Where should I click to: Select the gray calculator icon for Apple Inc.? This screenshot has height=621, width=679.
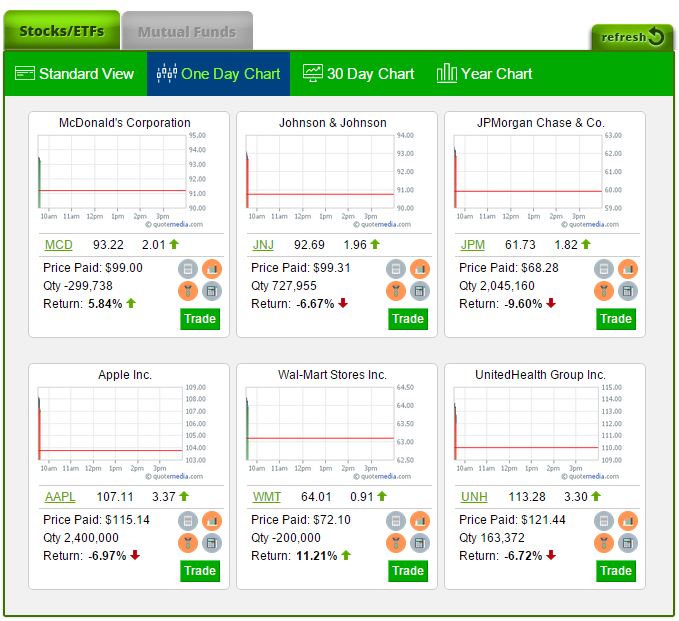(211, 543)
